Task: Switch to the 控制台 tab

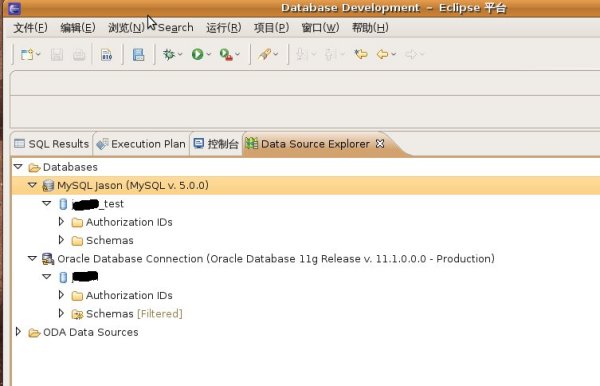Action: pyautogui.click(x=216, y=144)
